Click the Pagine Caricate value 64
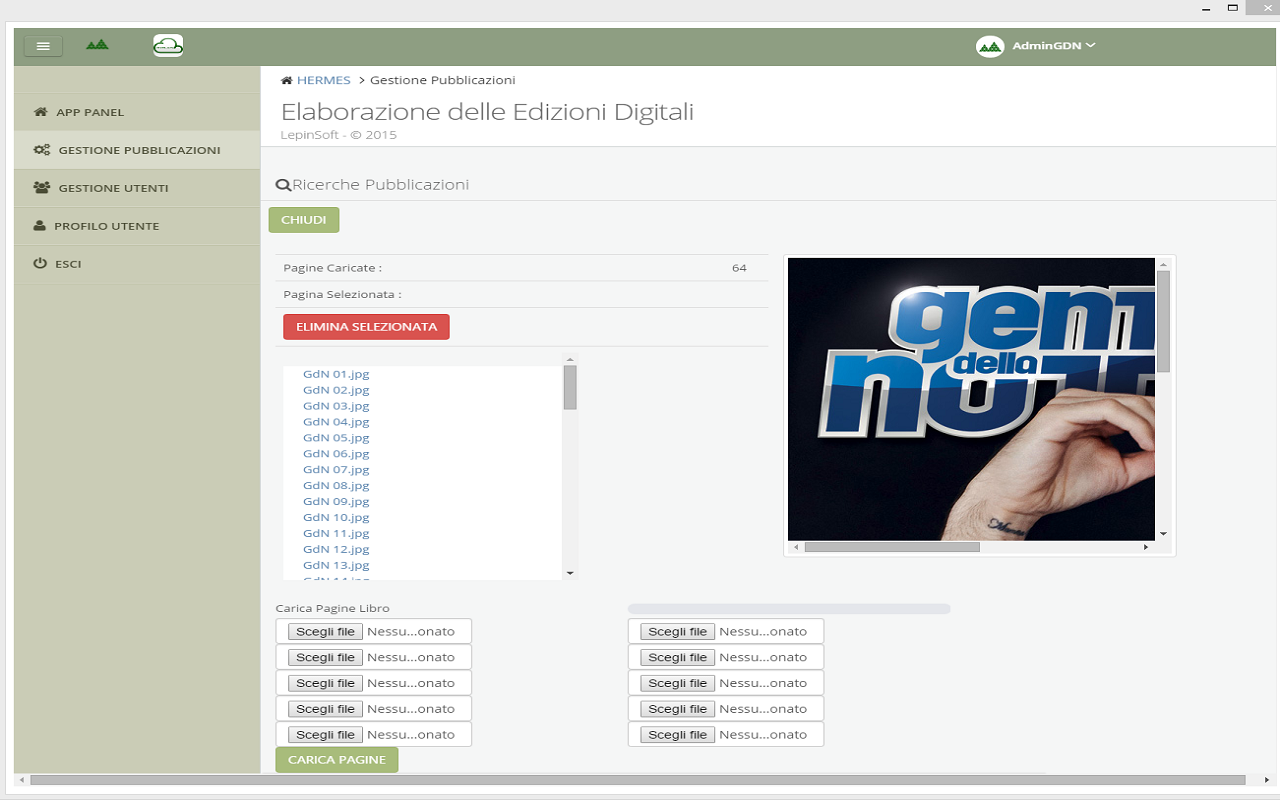 point(739,268)
